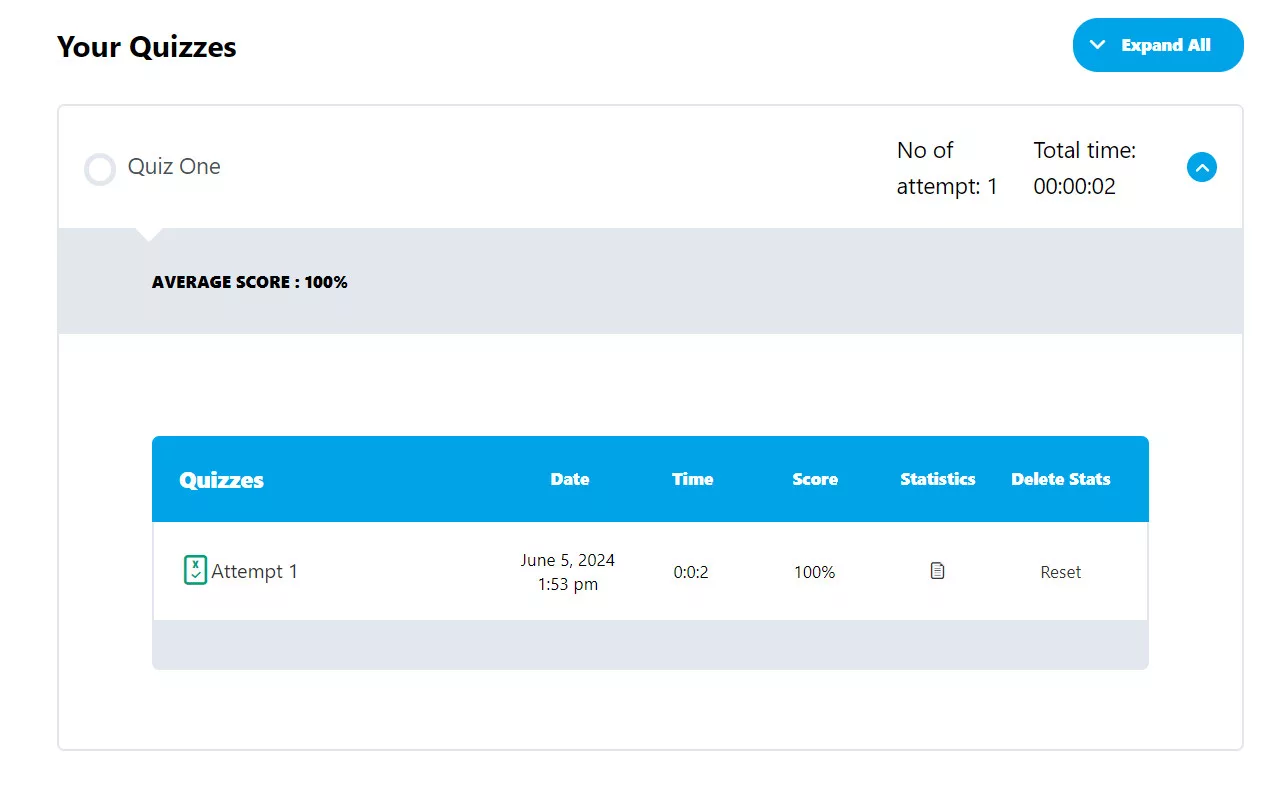Click the 100% score value of Attempt 1
Viewport: 1285px width, 788px height.
(x=814, y=572)
